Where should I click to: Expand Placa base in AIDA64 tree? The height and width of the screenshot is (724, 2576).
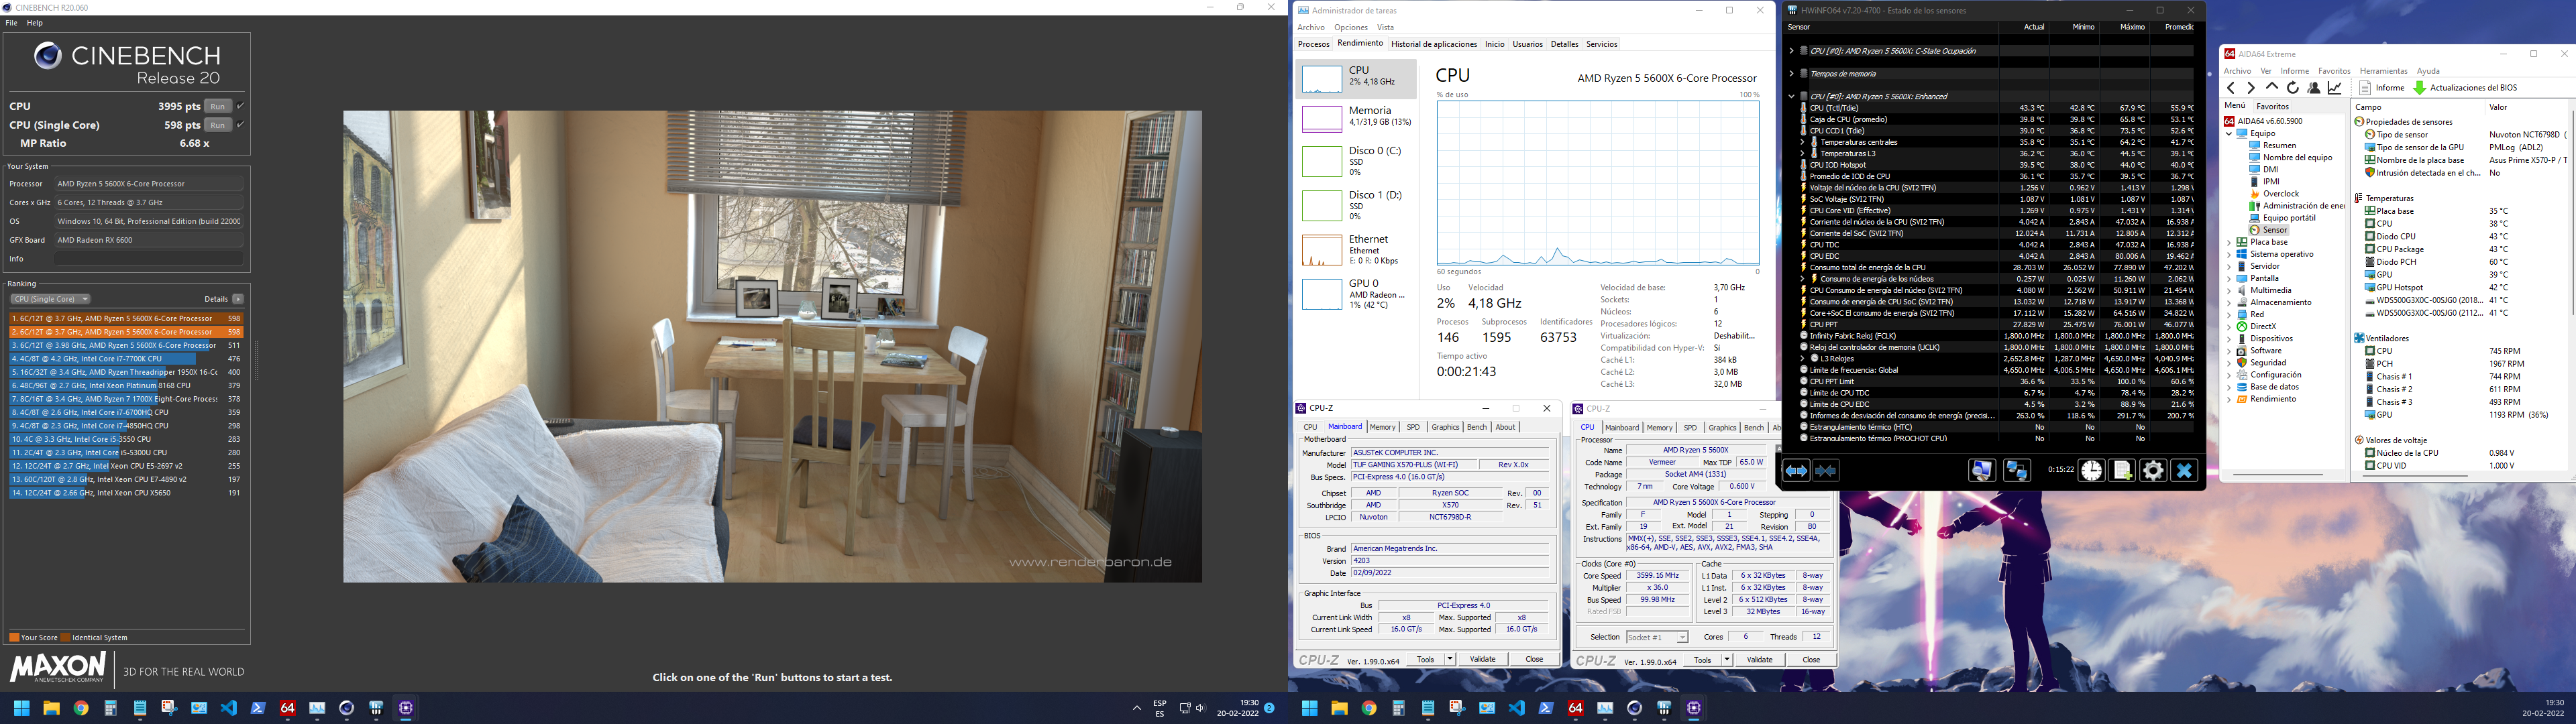tap(2230, 242)
